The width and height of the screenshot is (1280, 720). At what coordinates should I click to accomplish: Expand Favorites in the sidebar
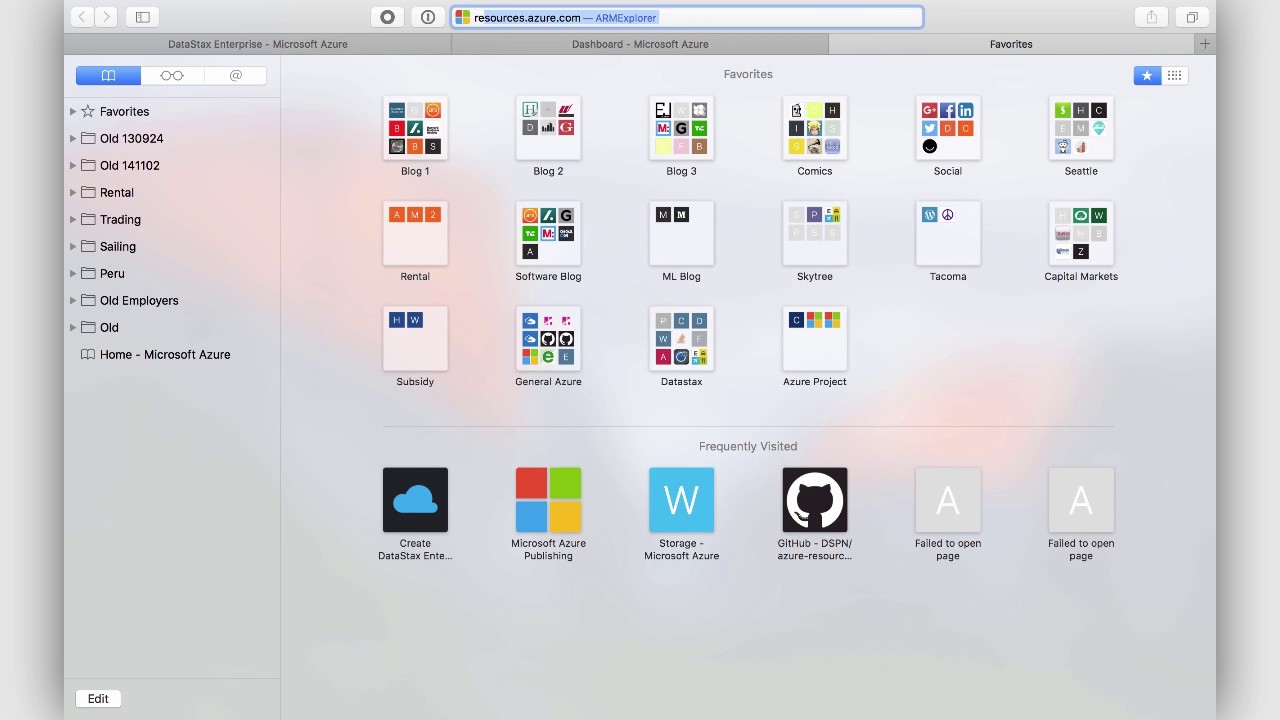click(73, 111)
